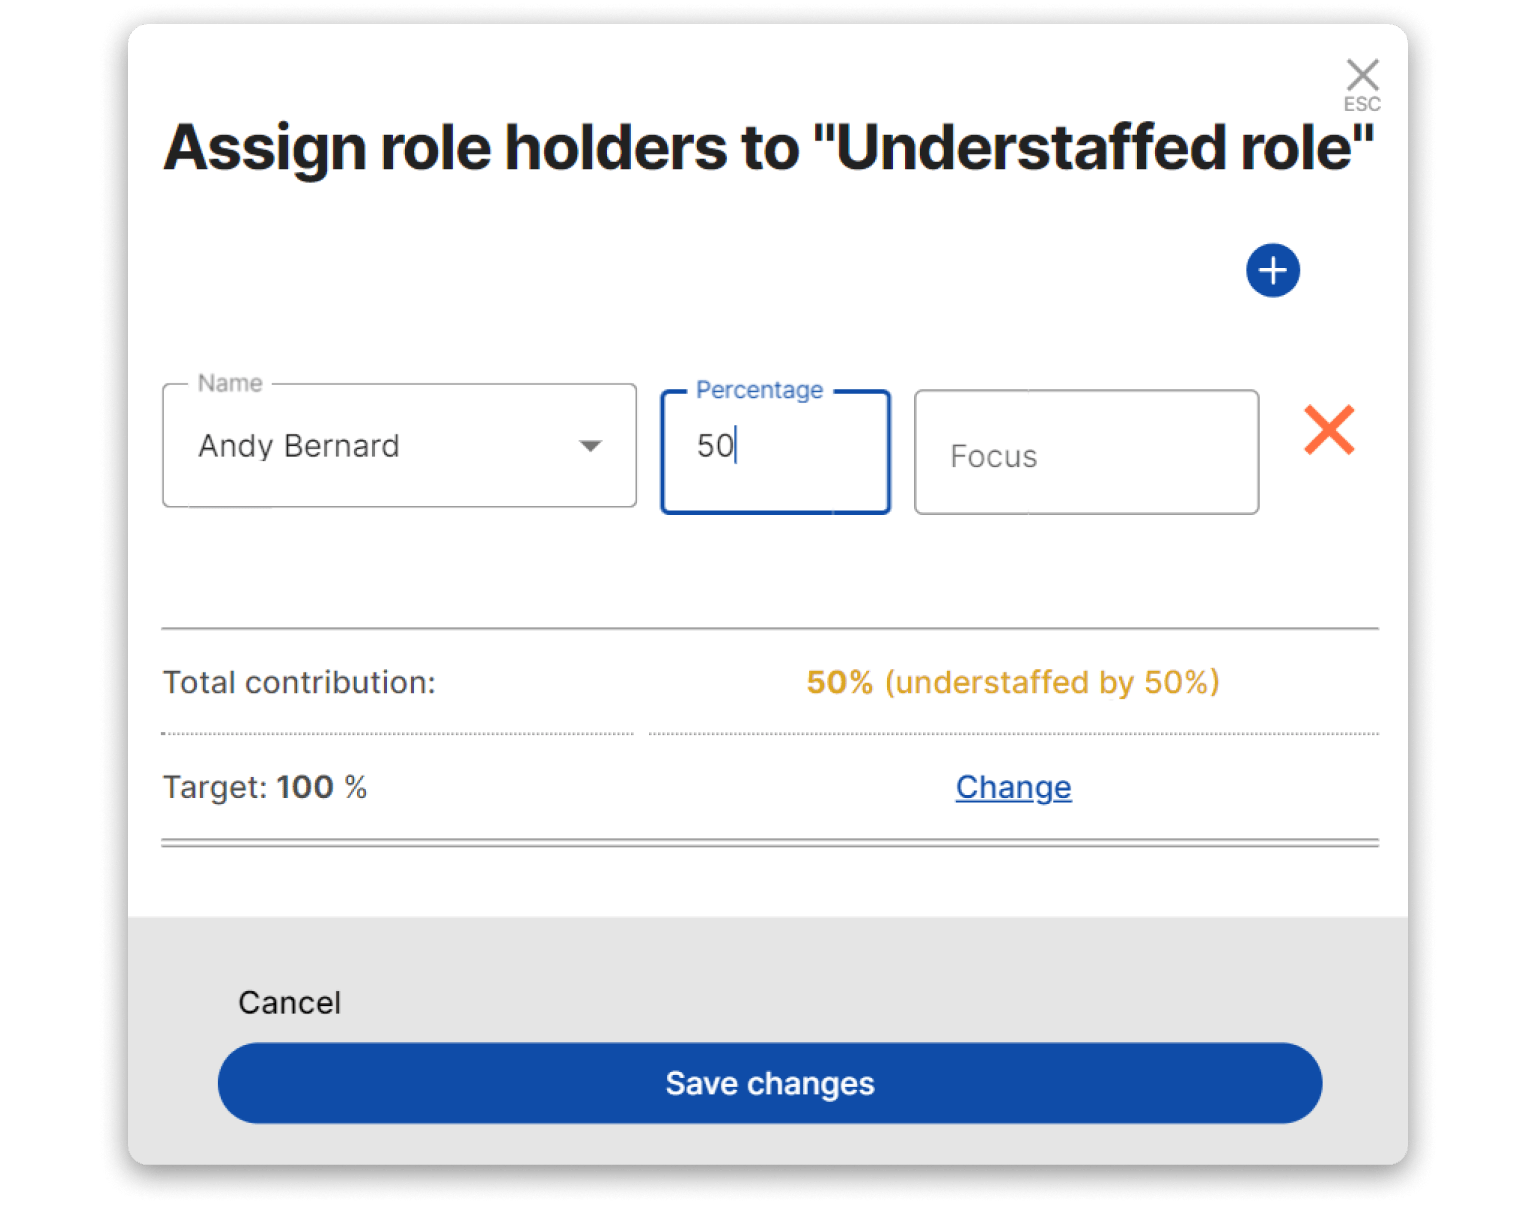This screenshot has height=1205, width=1536.
Task: Click the orange understaffed by 50% status
Action: tap(1052, 683)
